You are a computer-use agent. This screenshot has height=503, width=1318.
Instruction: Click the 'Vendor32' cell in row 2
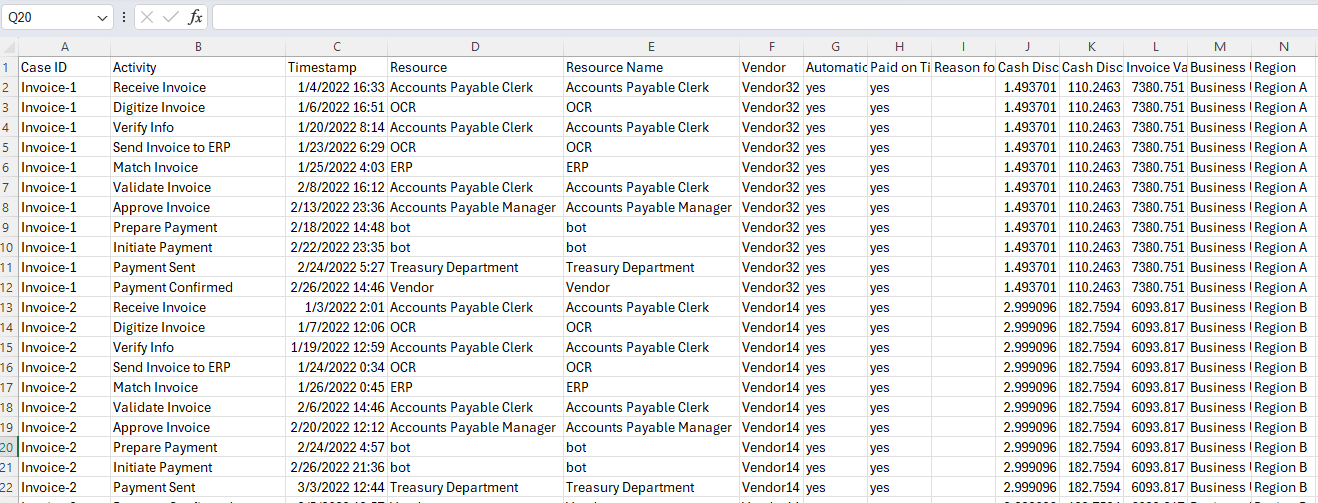771,87
